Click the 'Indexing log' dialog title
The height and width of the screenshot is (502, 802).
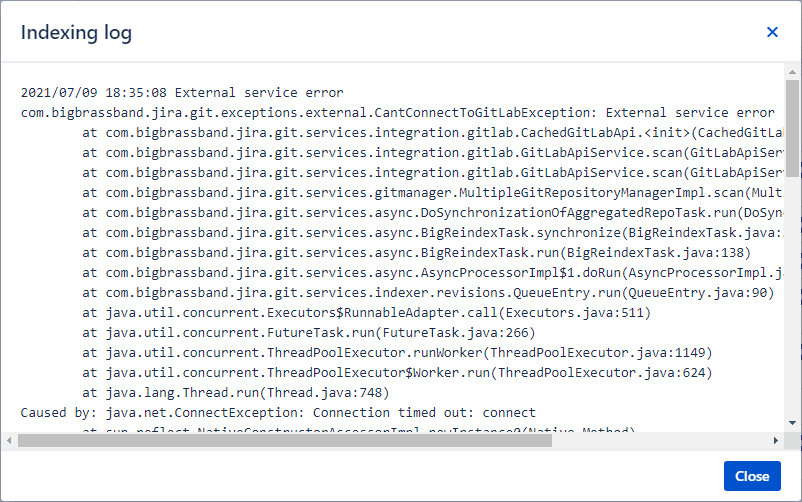point(76,33)
